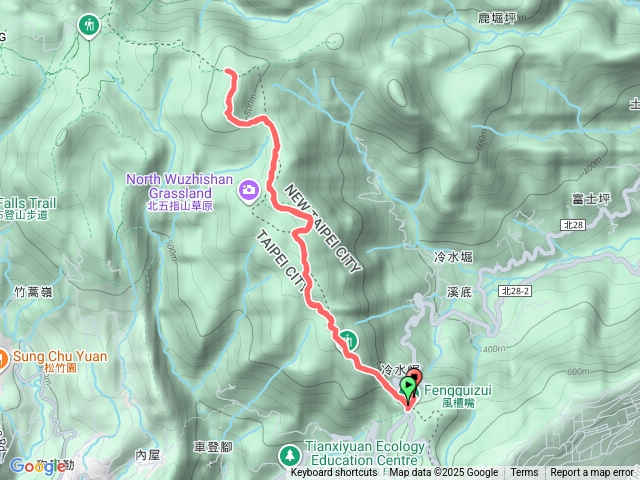The image size is (640, 480).
Task: Click the red track's northern endpoint
Action: (x=228, y=71)
